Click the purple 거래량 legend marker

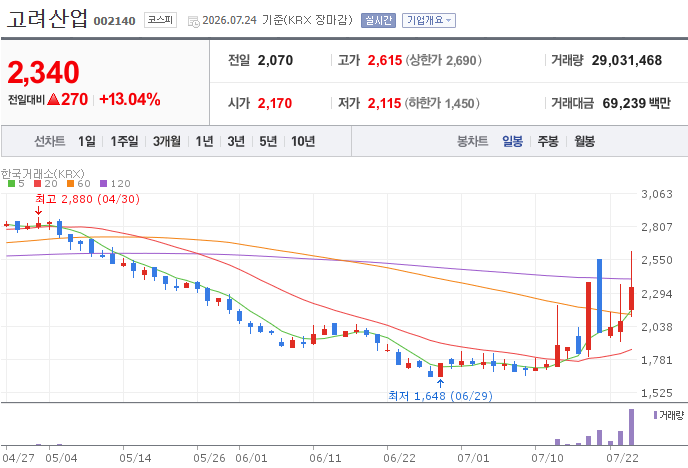(x=655, y=415)
